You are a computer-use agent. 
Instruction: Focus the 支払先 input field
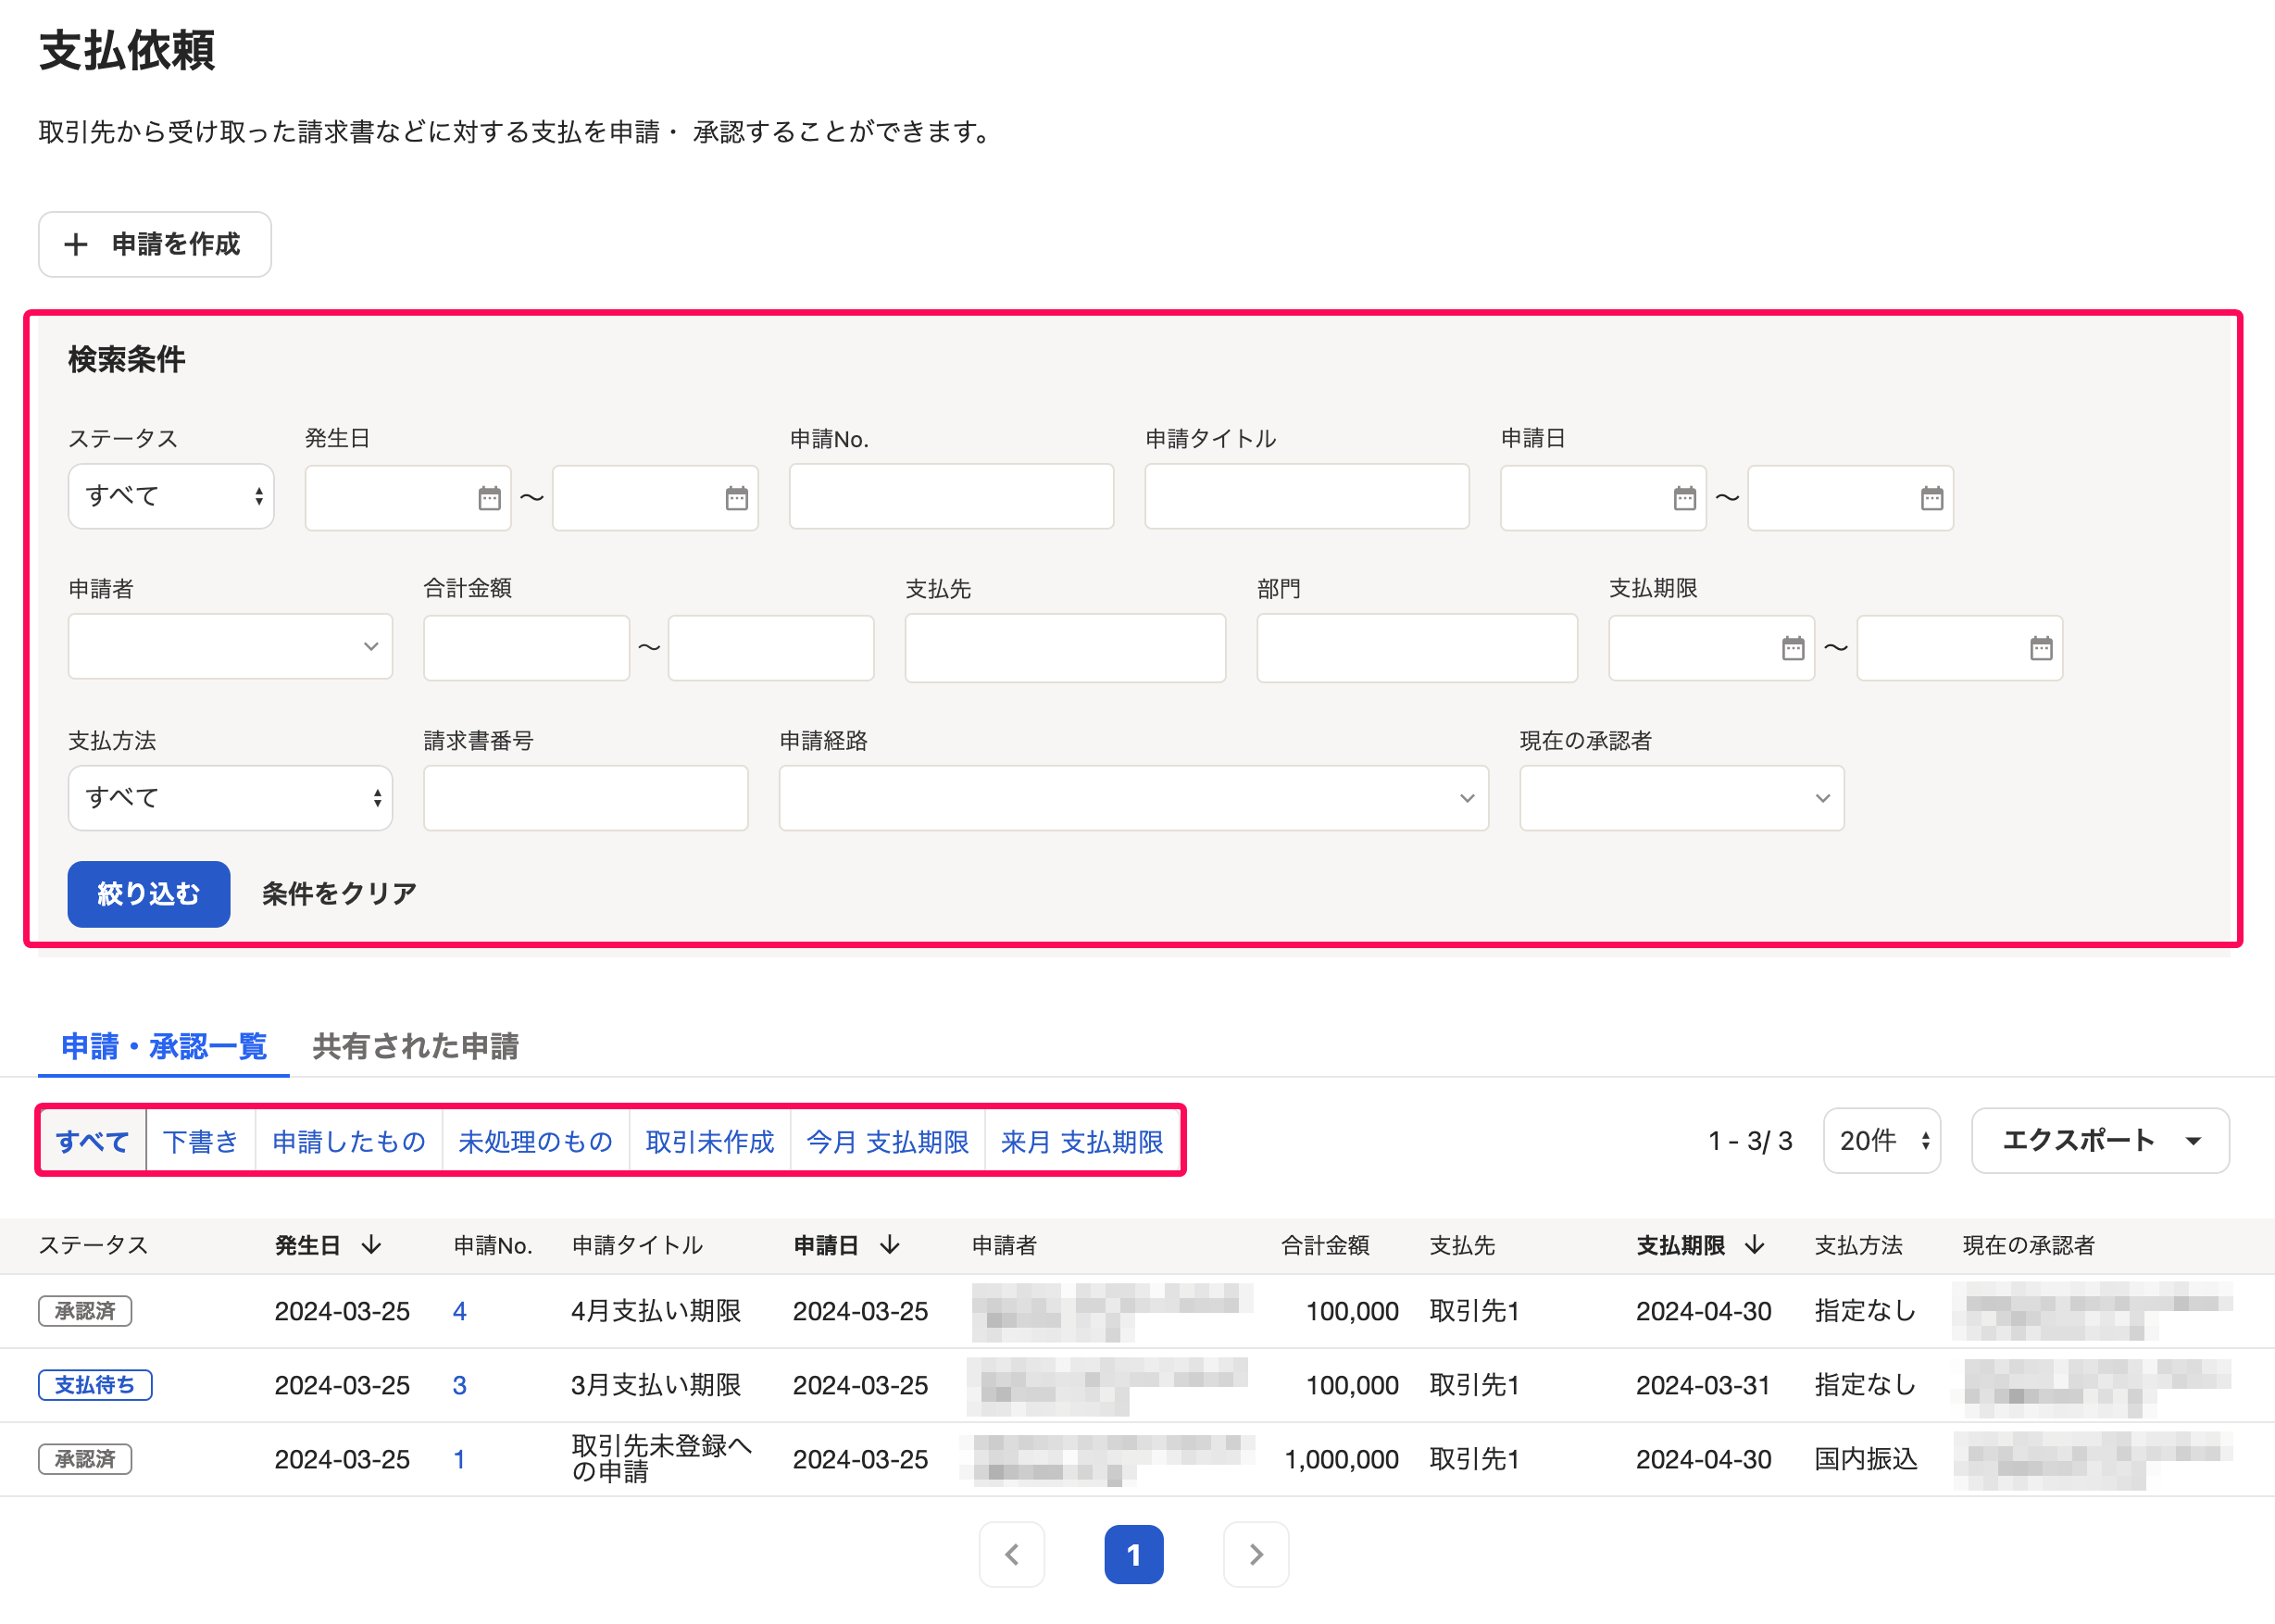point(1065,648)
